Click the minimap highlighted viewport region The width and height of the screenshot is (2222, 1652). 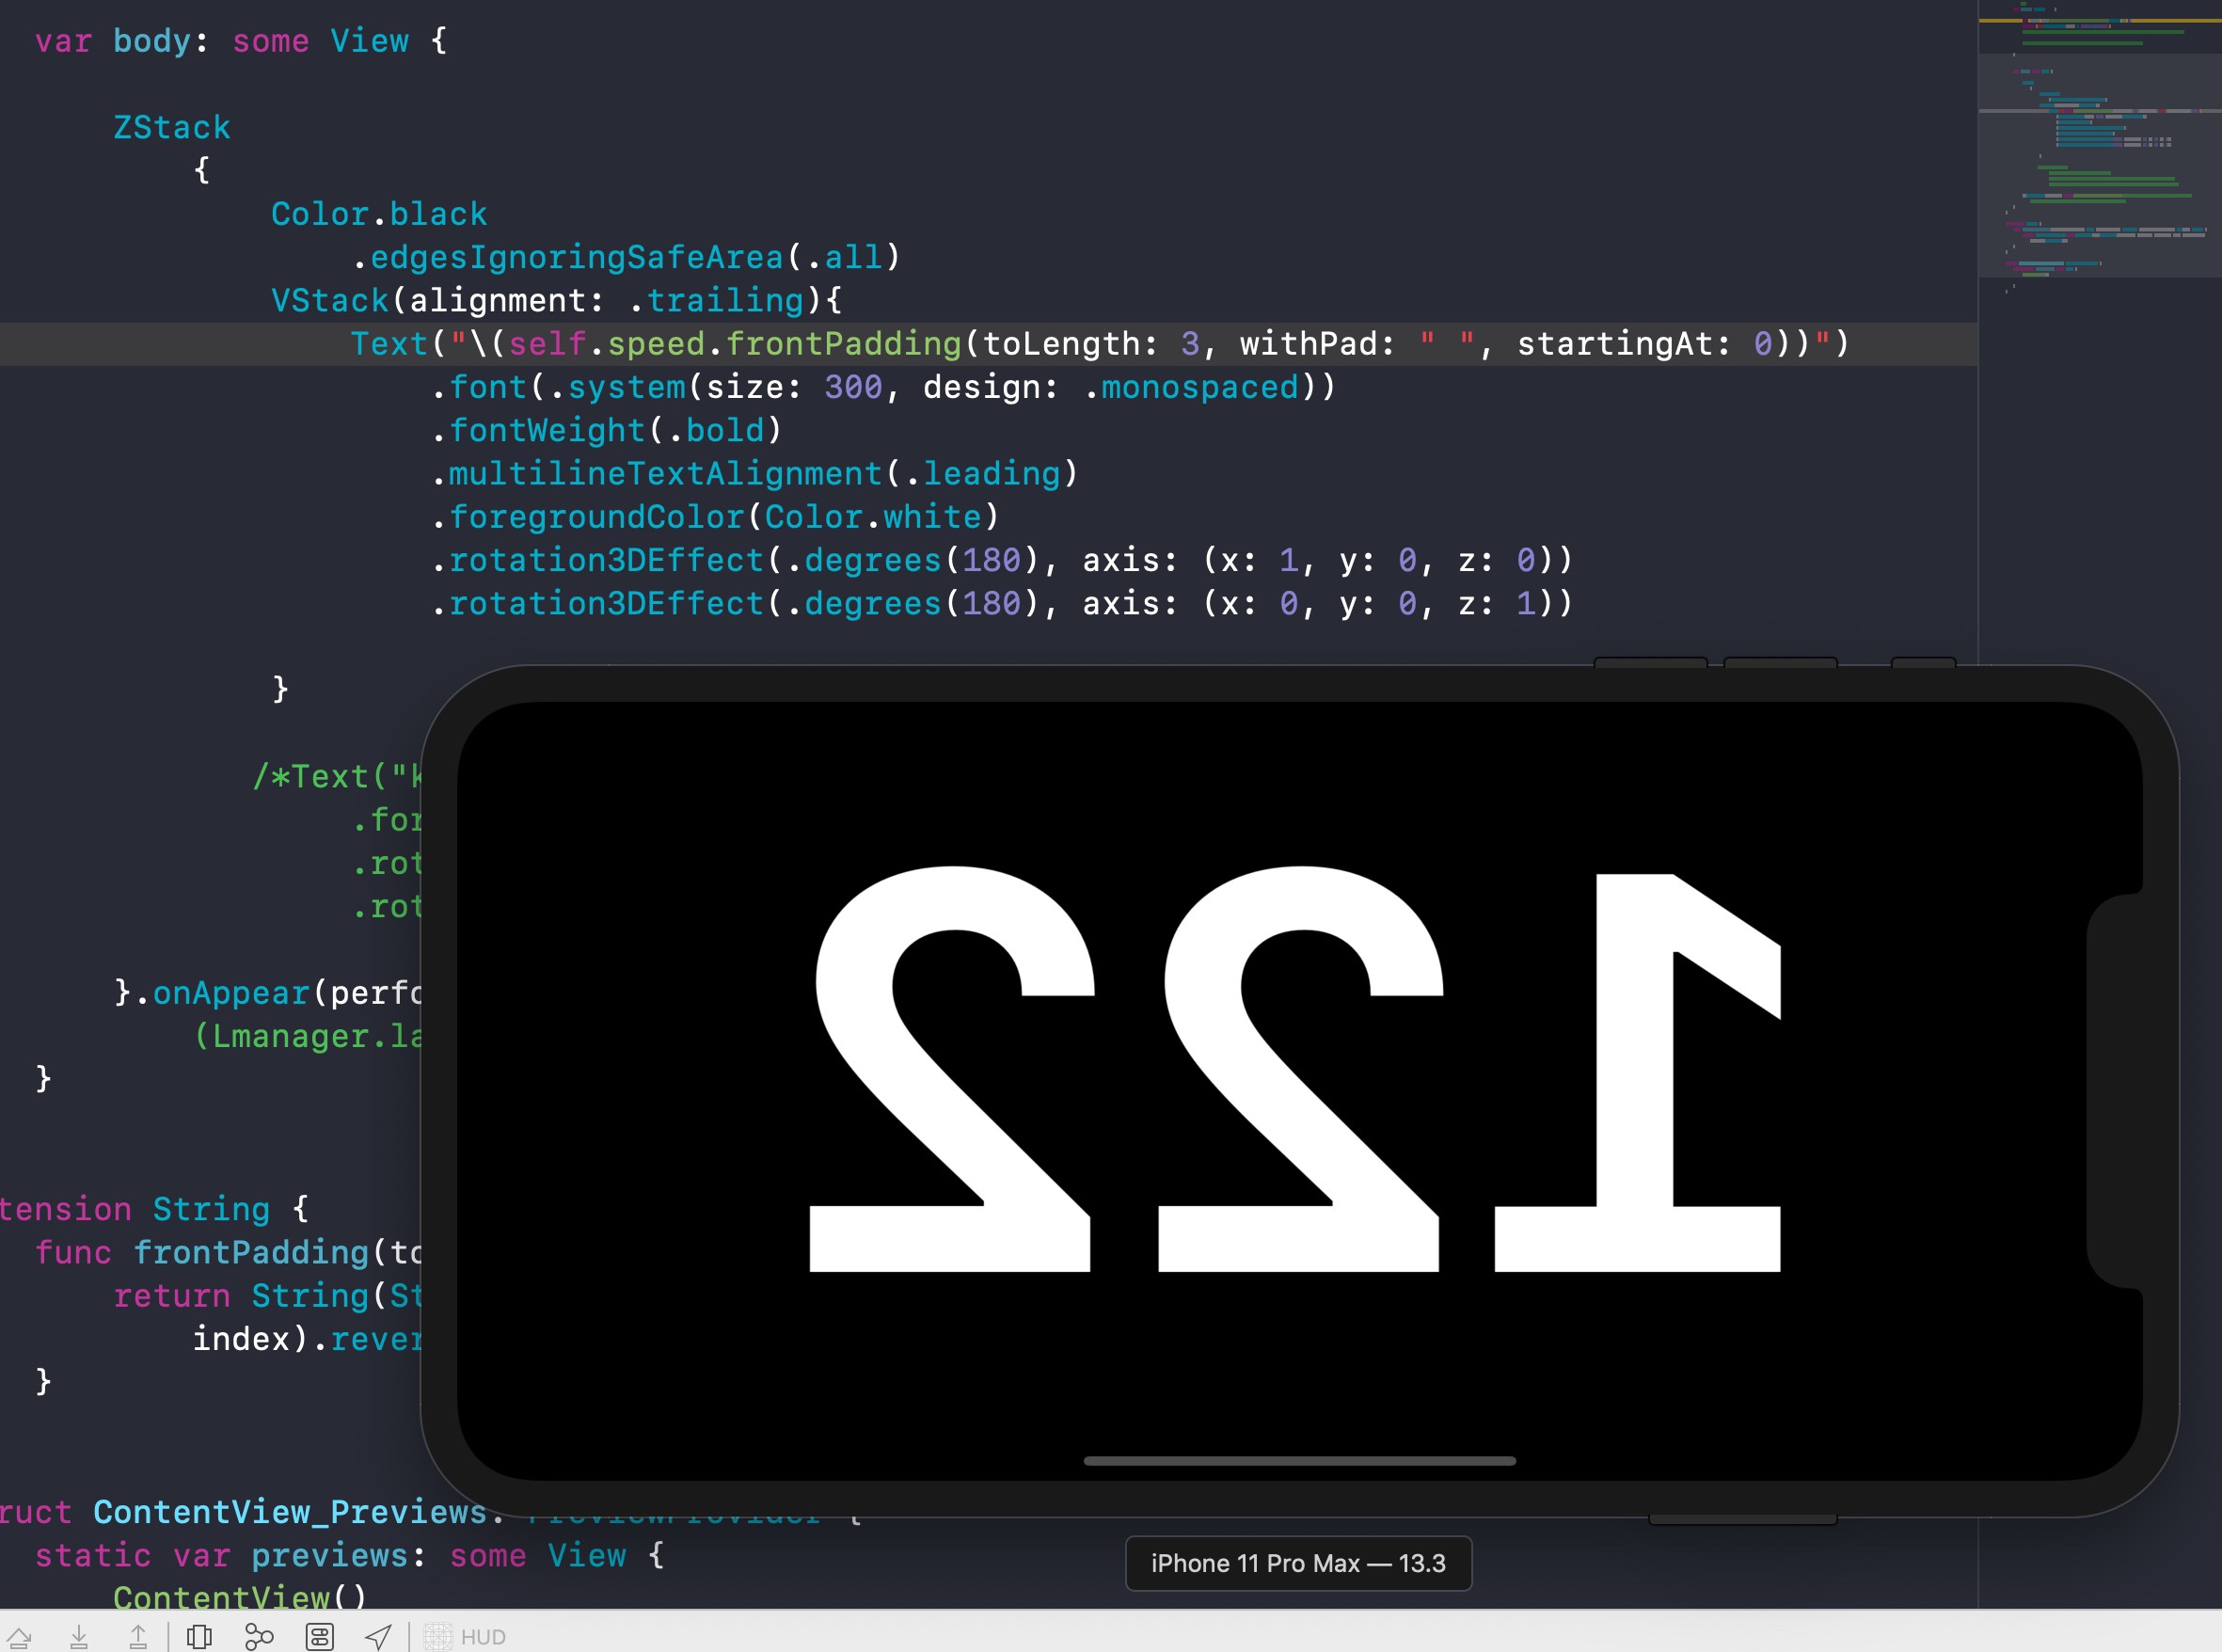tap(2098, 165)
